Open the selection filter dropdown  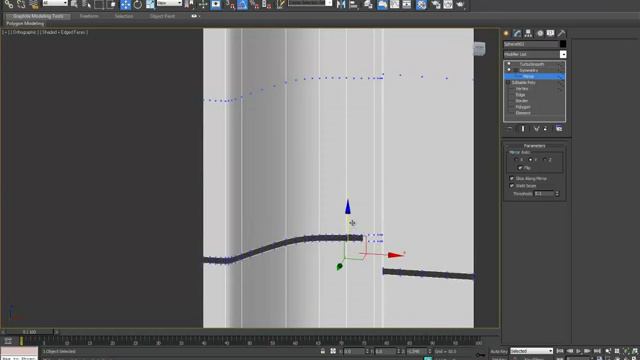(x=55, y=3)
